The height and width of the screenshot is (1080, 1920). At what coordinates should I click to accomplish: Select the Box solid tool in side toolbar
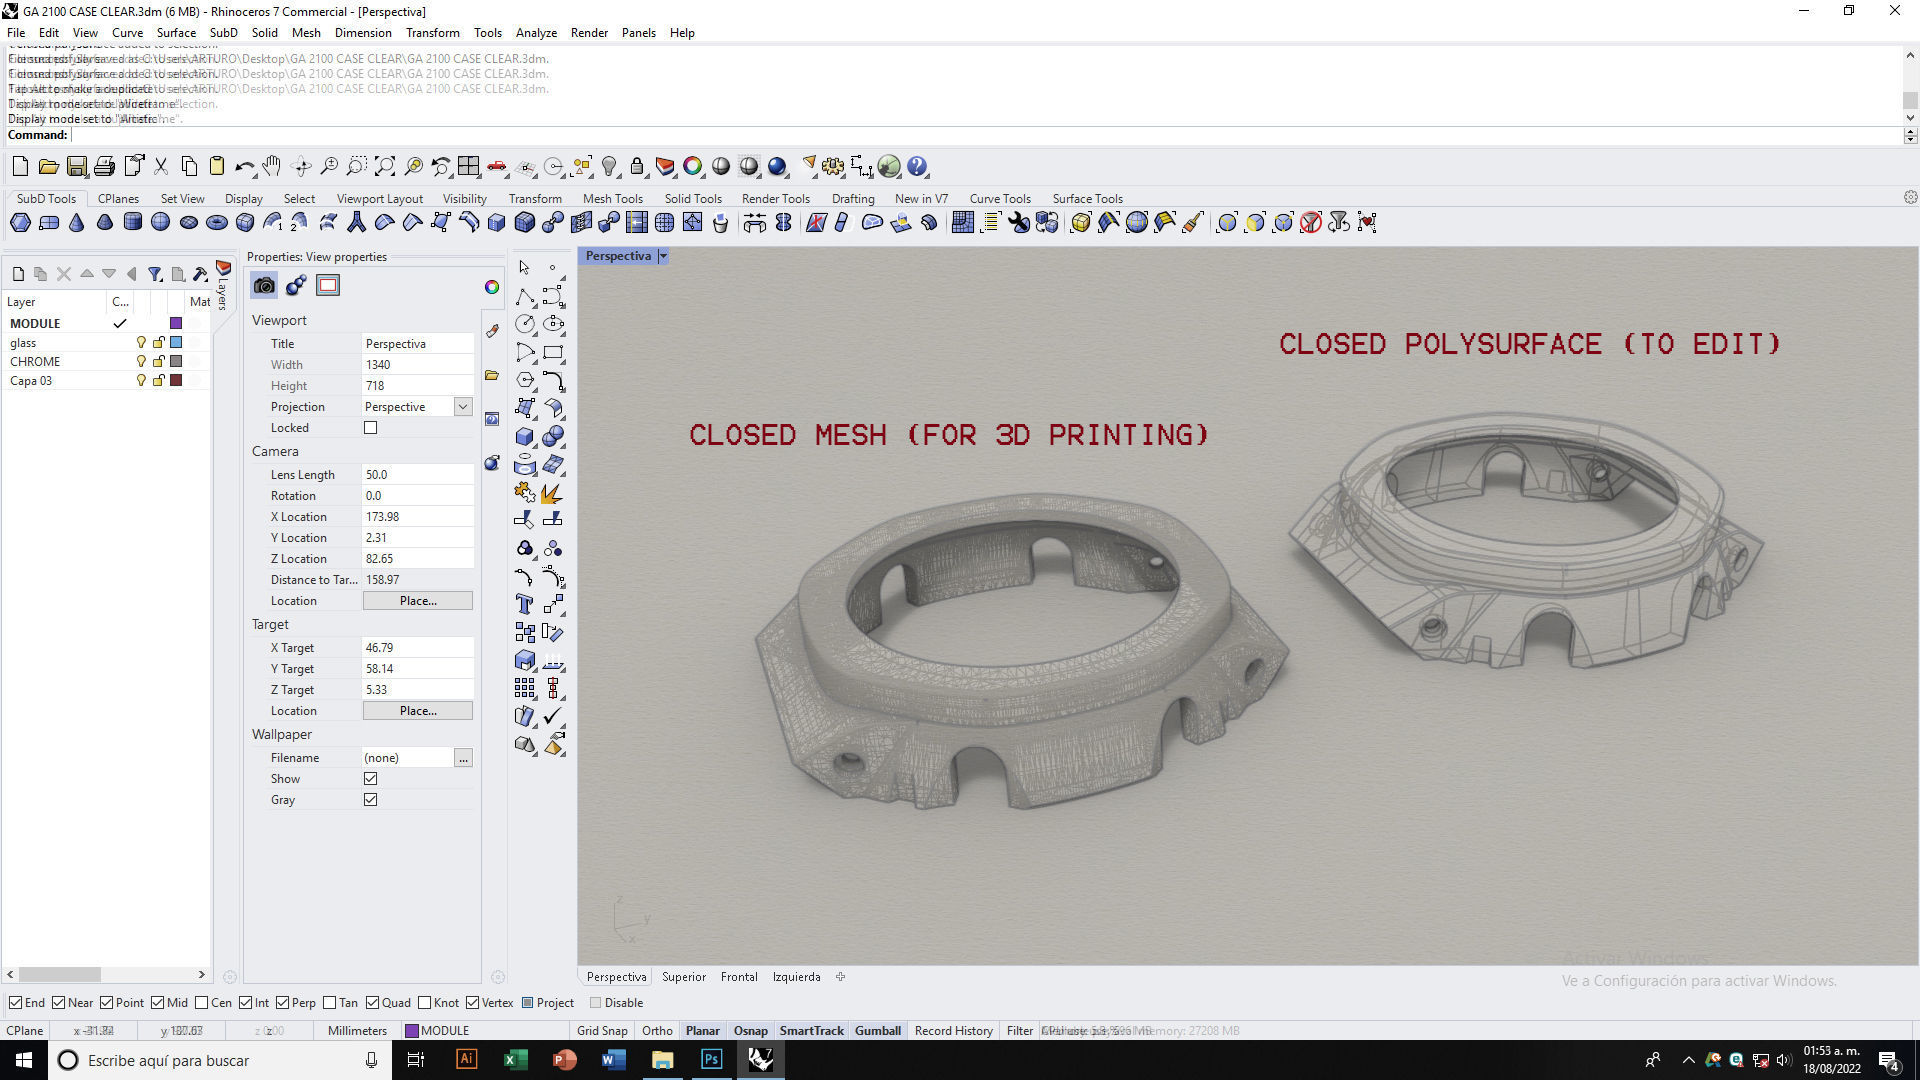click(524, 436)
